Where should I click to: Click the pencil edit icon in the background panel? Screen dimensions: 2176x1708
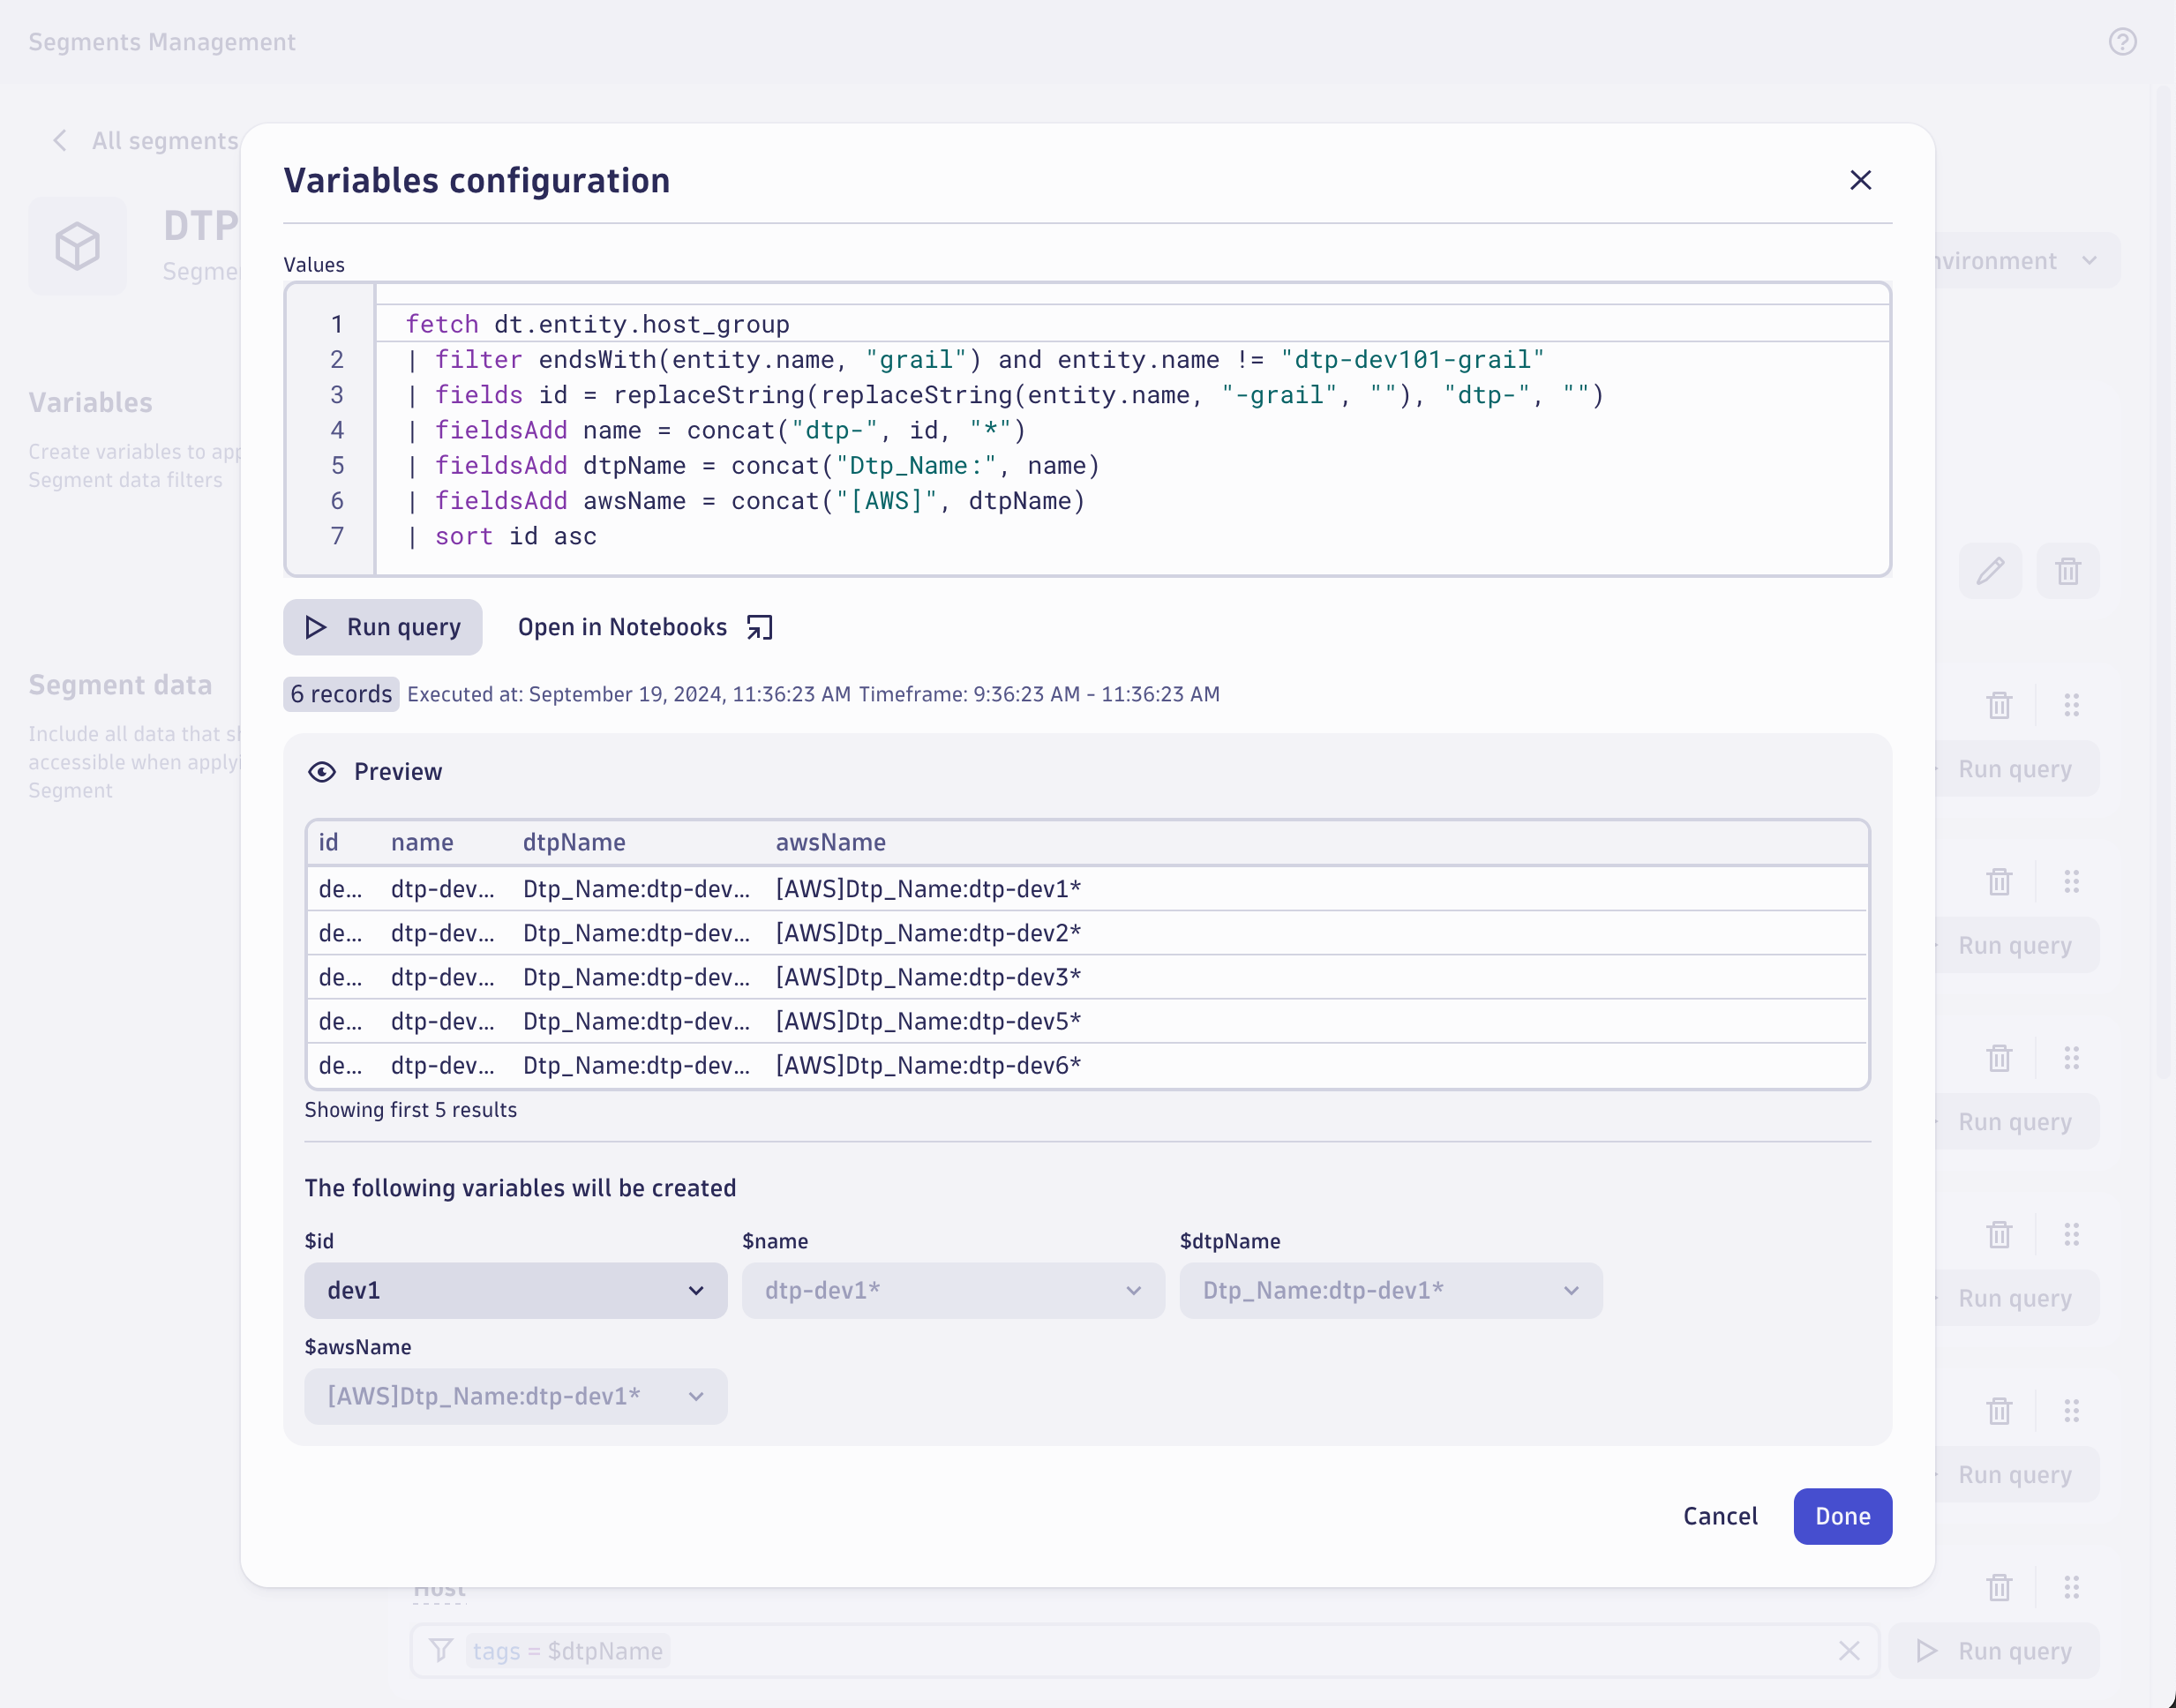pos(1990,571)
